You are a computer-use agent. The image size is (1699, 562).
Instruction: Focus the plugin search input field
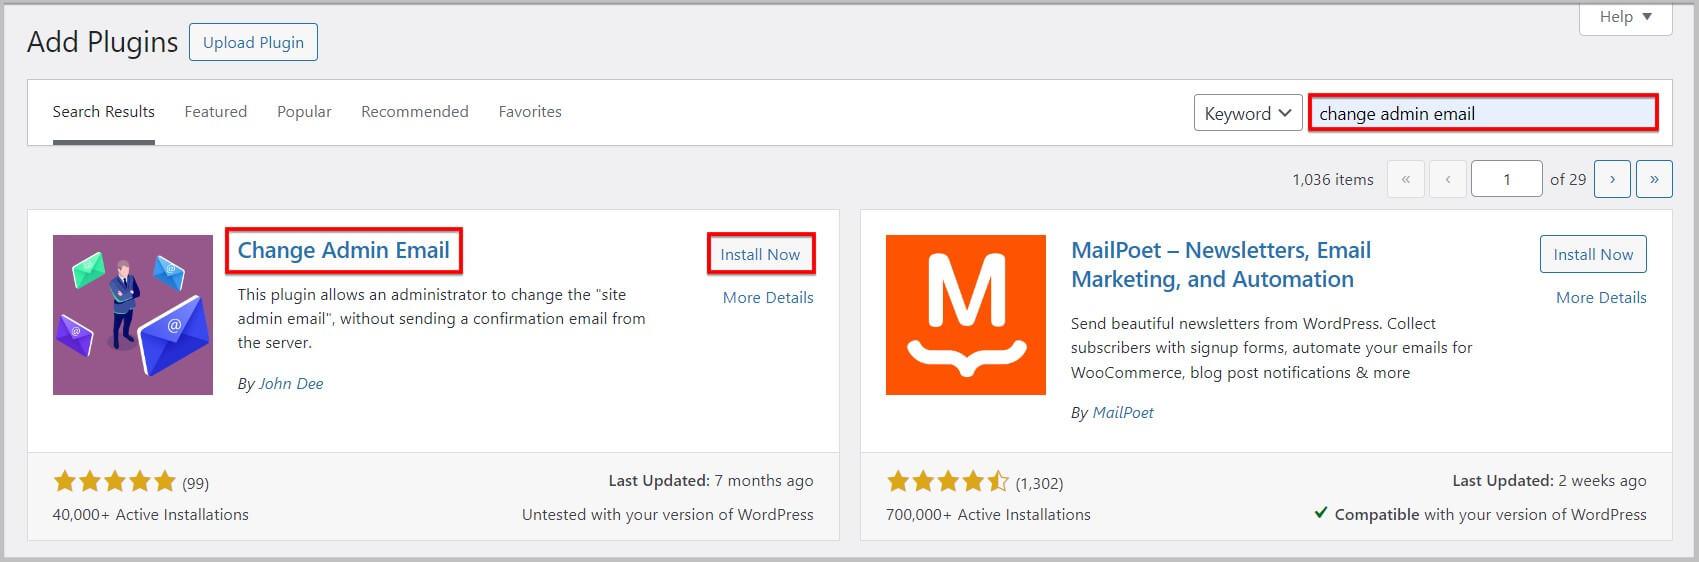[x=1483, y=113]
